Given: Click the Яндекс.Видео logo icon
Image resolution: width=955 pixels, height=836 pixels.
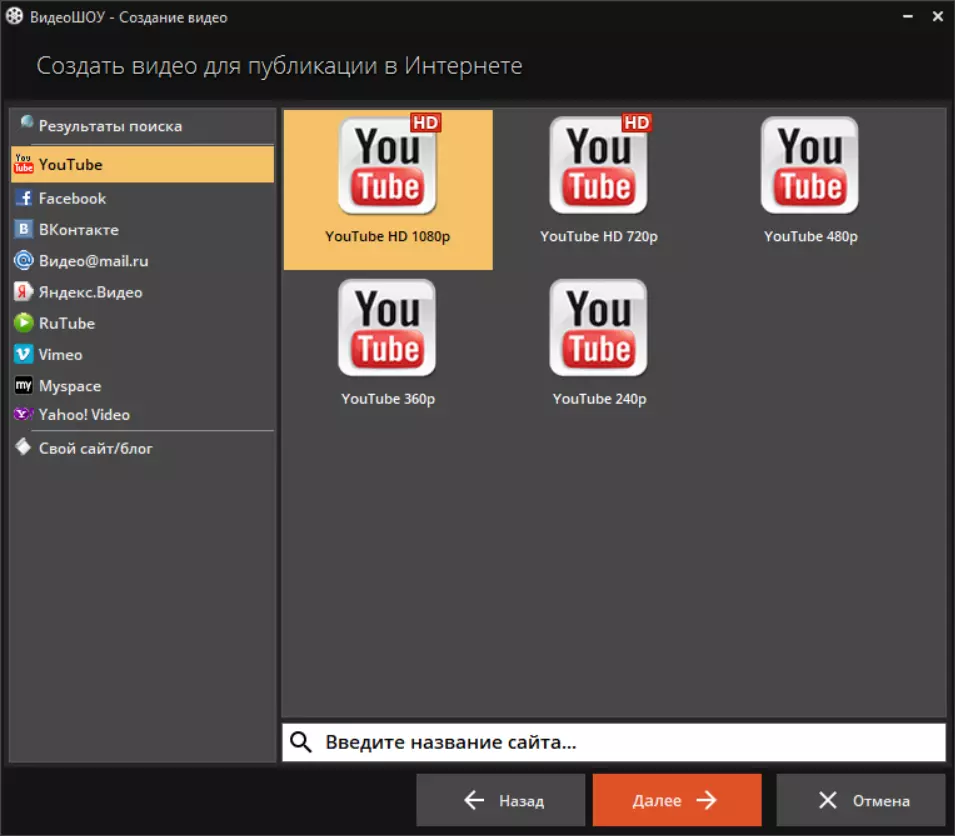Looking at the screenshot, I should pos(23,292).
